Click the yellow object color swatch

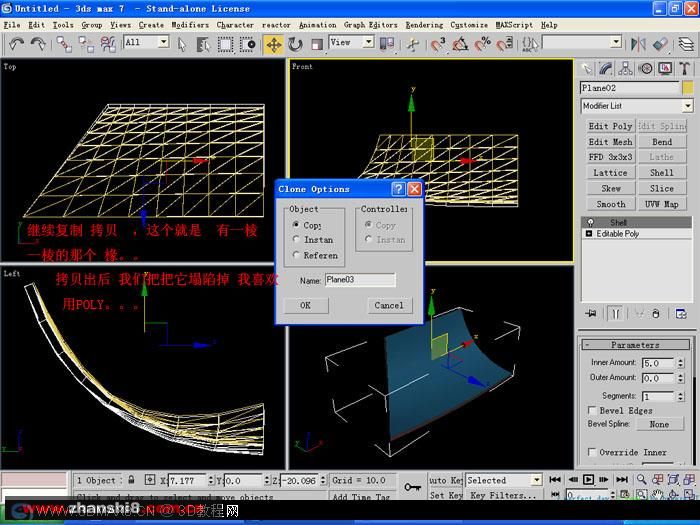tap(688, 88)
